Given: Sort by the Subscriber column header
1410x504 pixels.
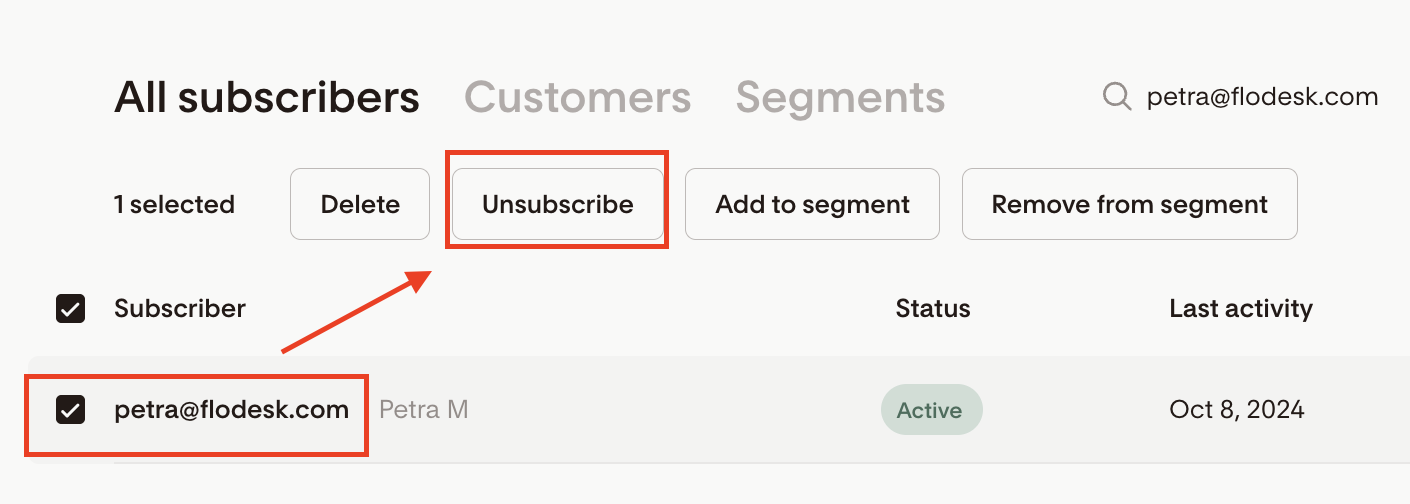Looking at the screenshot, I should click(180, 308).
